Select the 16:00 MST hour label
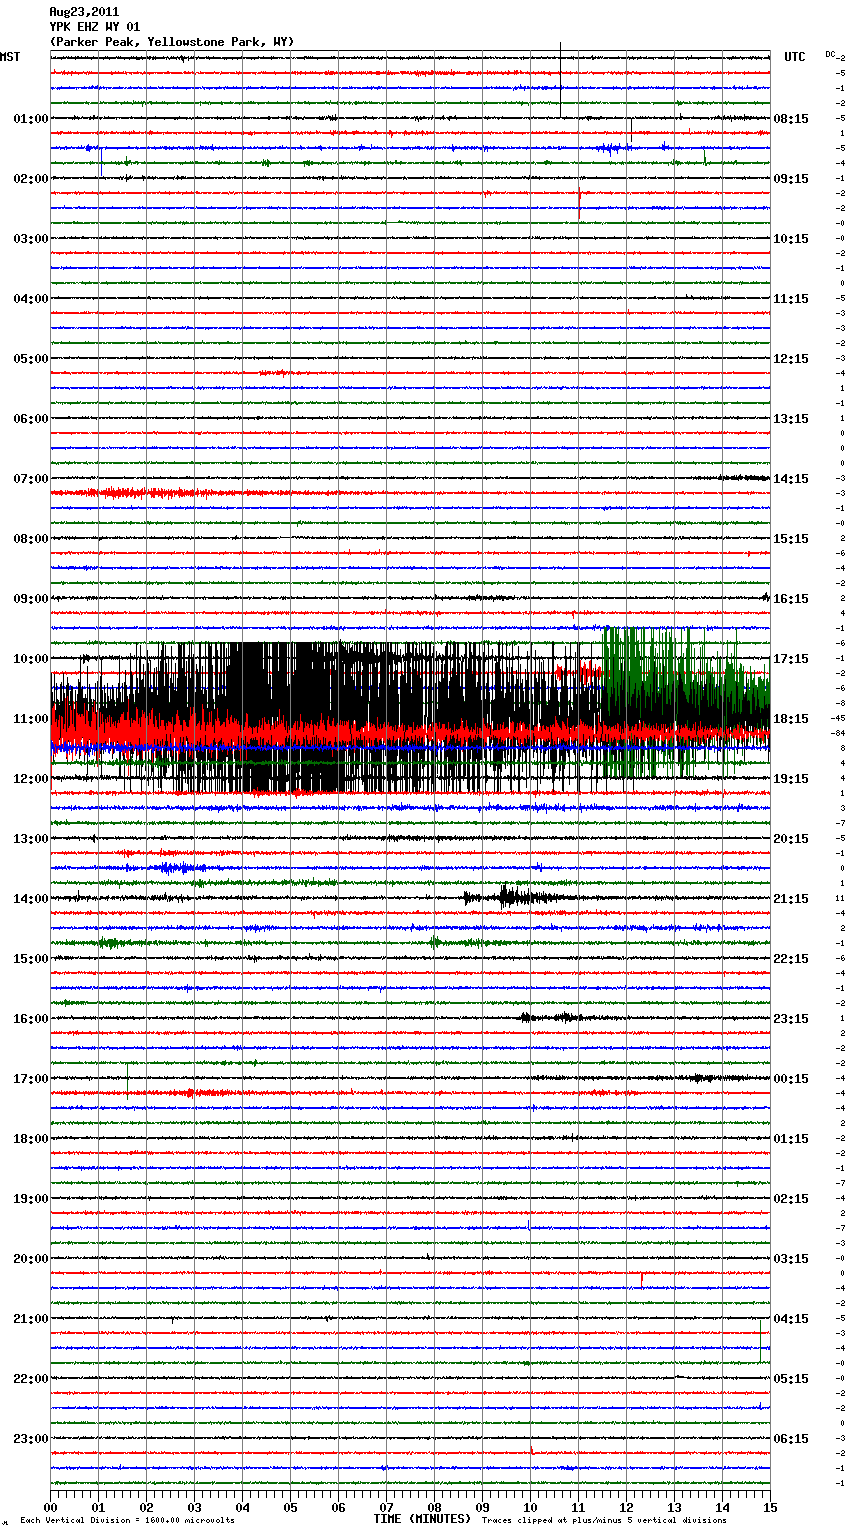Screen dimensions: 850x1534 (31, 1019)
